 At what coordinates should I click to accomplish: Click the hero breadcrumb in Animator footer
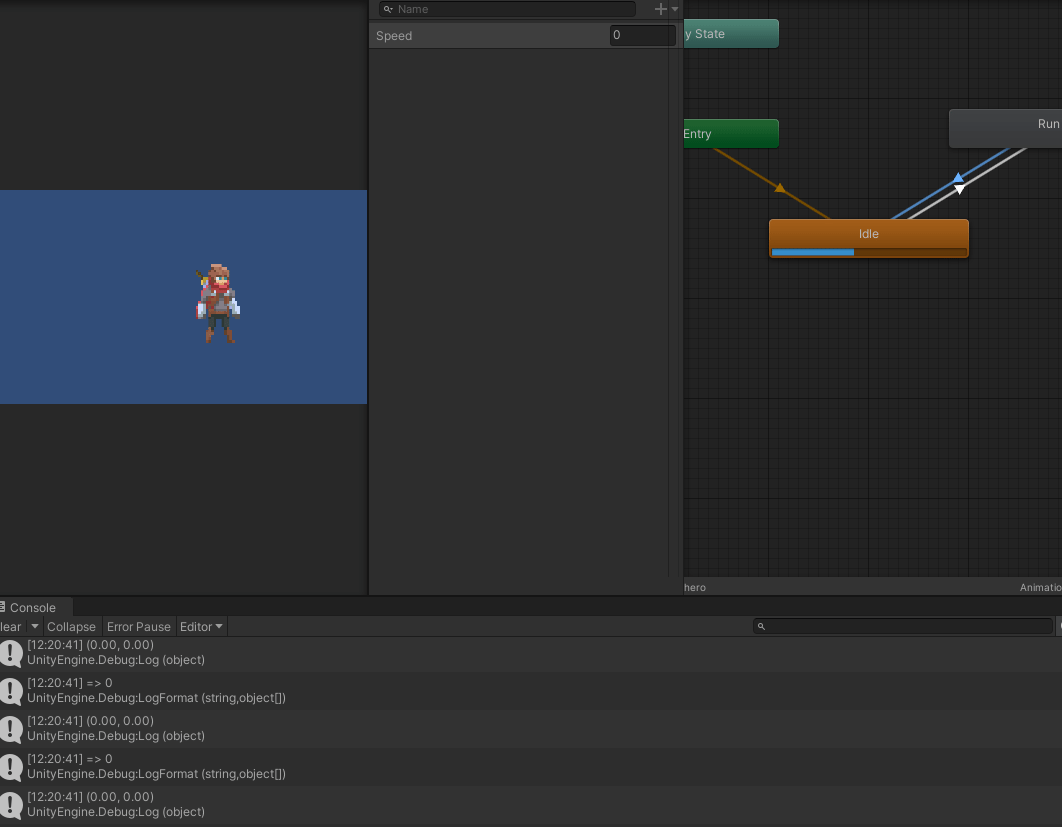(x=695, y=587)
